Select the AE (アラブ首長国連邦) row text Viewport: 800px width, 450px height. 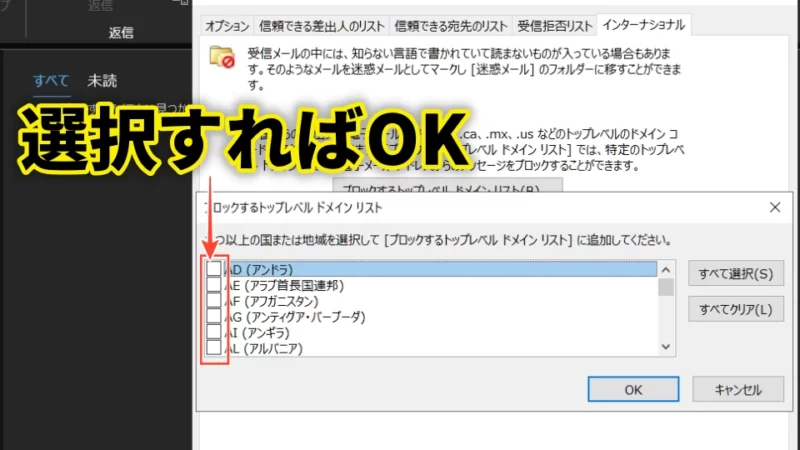pyautogui.click(x=284, y=285)
